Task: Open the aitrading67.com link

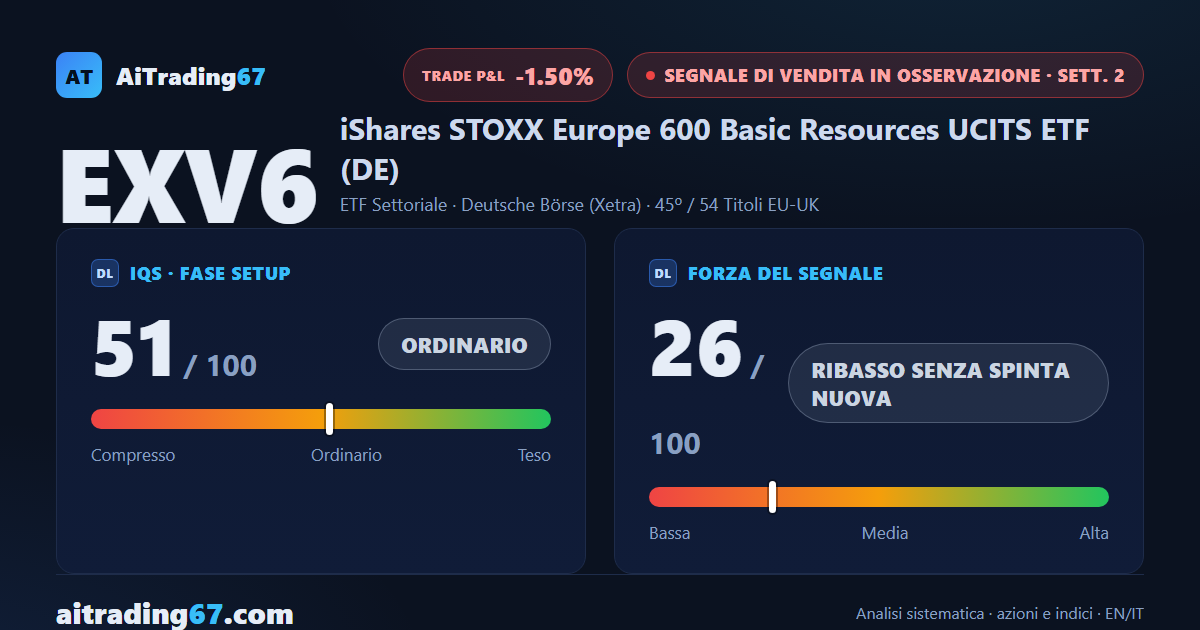Action: (x=175, y=613)
